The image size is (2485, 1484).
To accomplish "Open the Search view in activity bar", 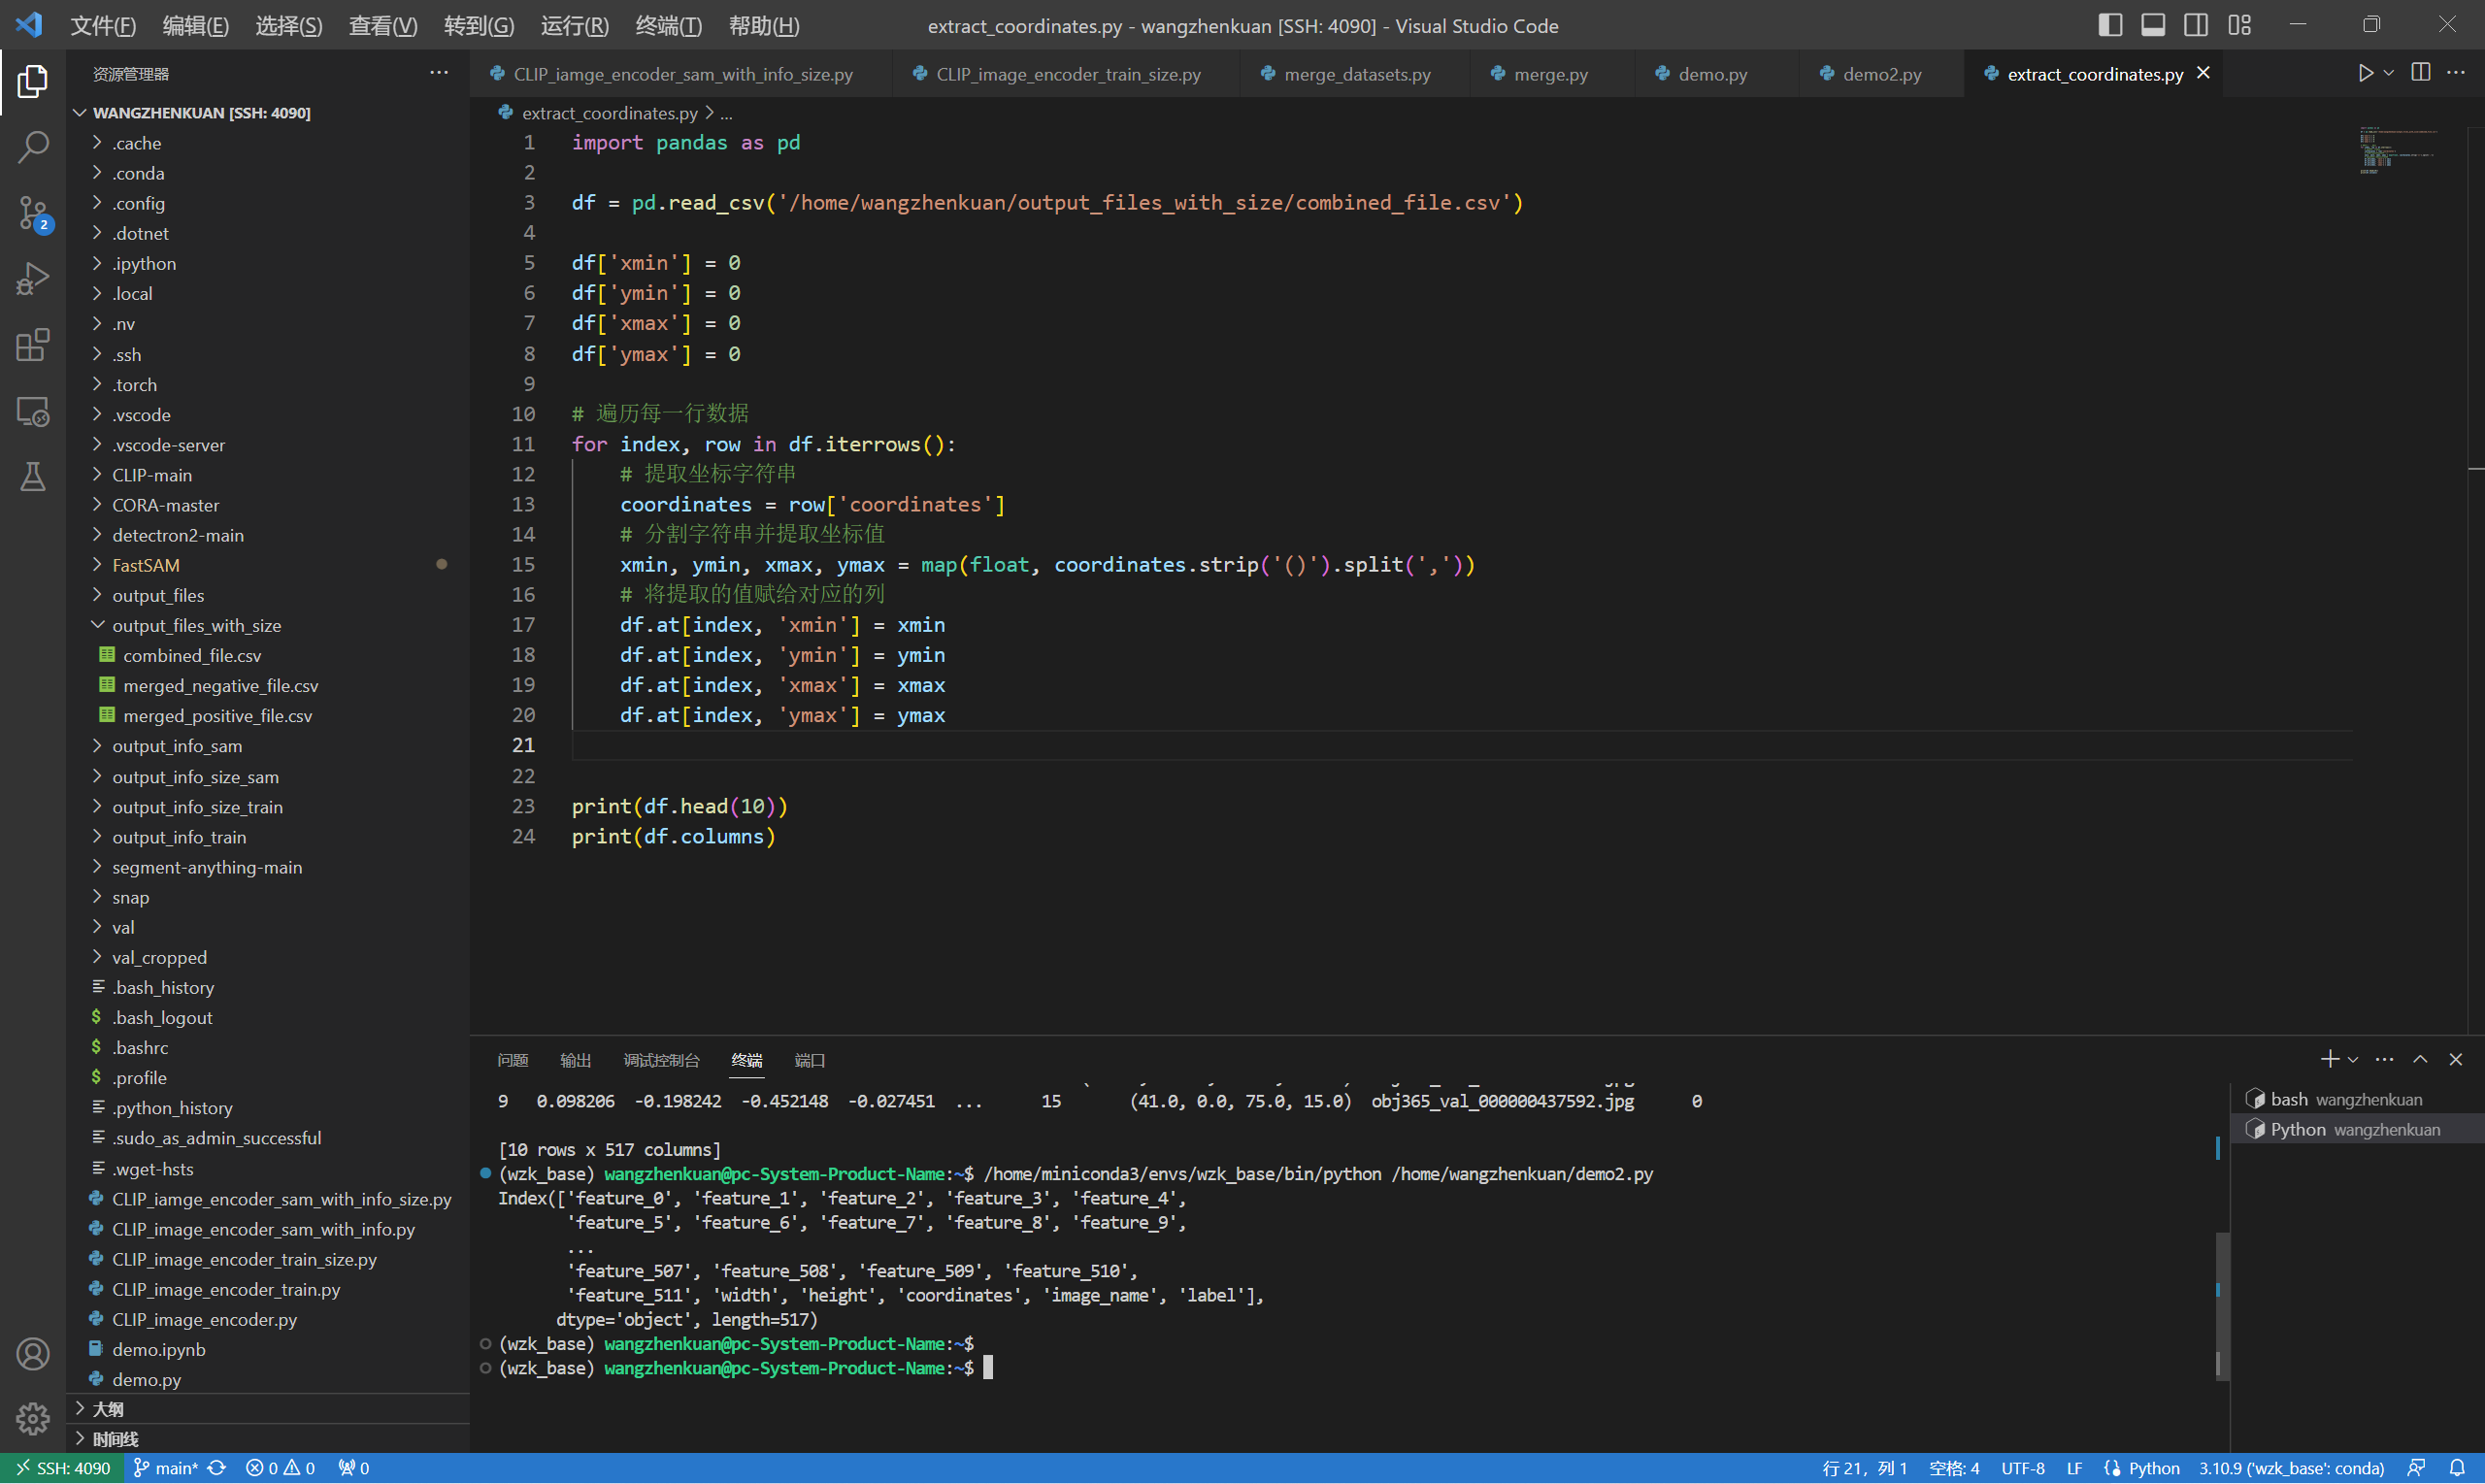I will click(x=33, y=147).
